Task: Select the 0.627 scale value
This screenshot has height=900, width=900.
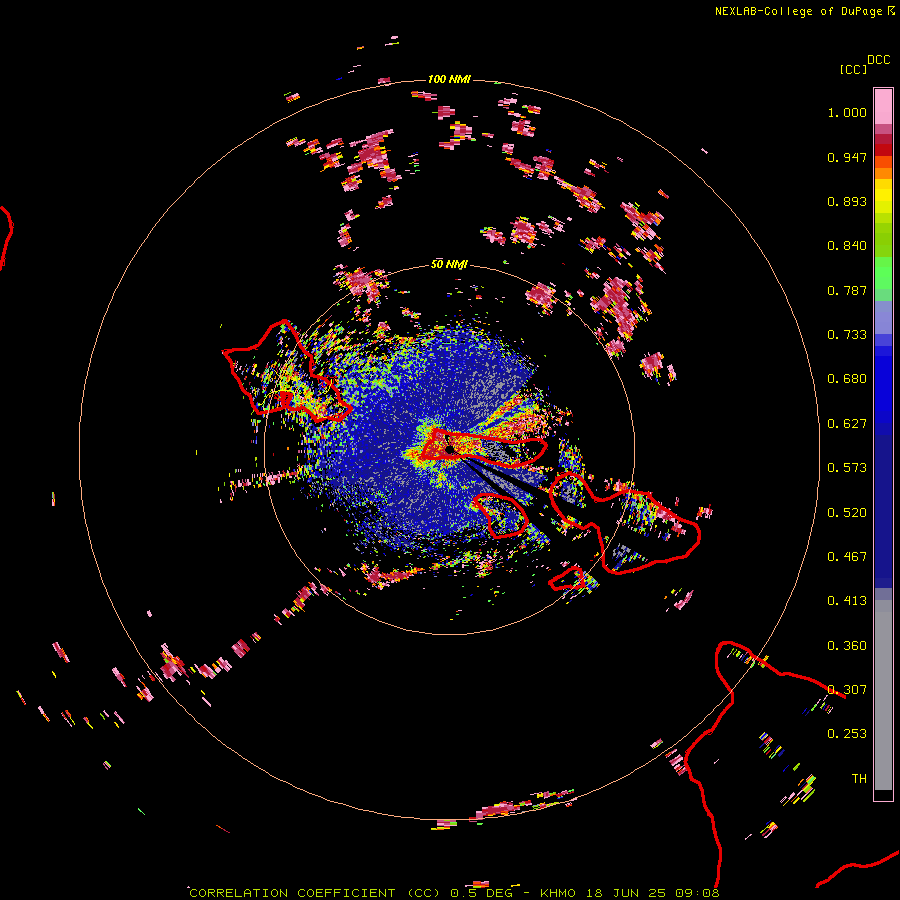Action: 847,424
